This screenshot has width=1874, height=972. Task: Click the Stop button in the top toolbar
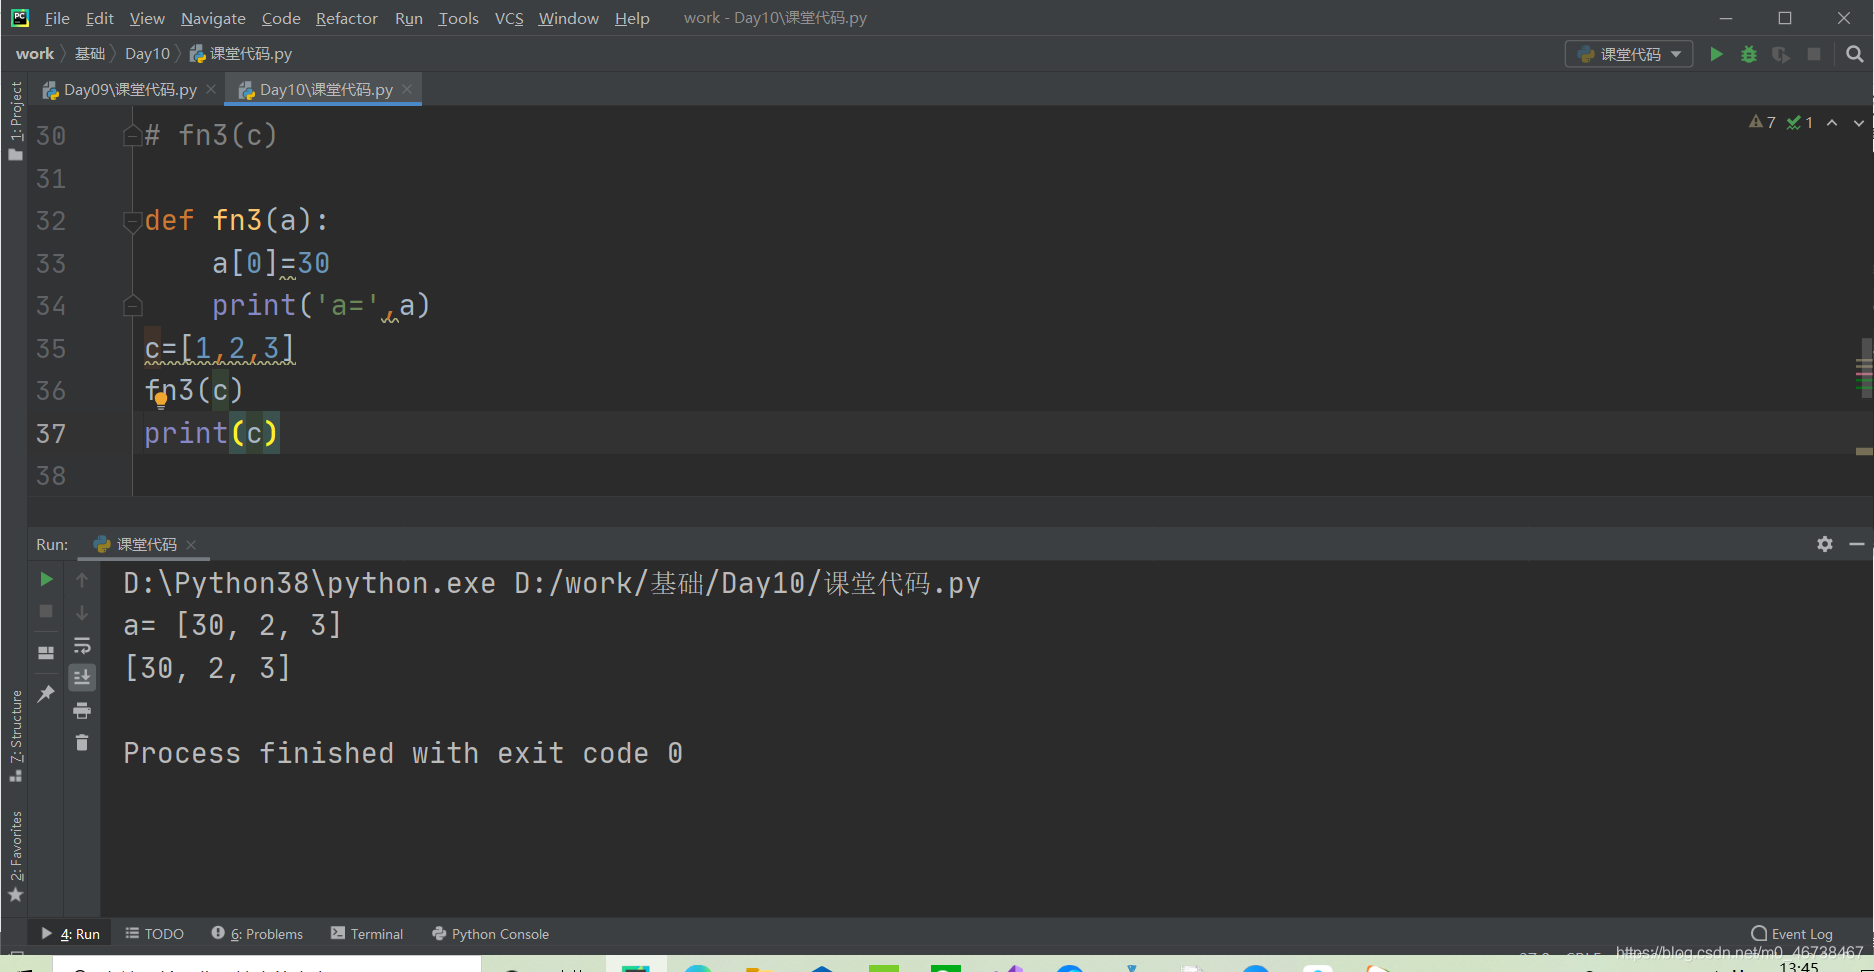[1814, 54]
